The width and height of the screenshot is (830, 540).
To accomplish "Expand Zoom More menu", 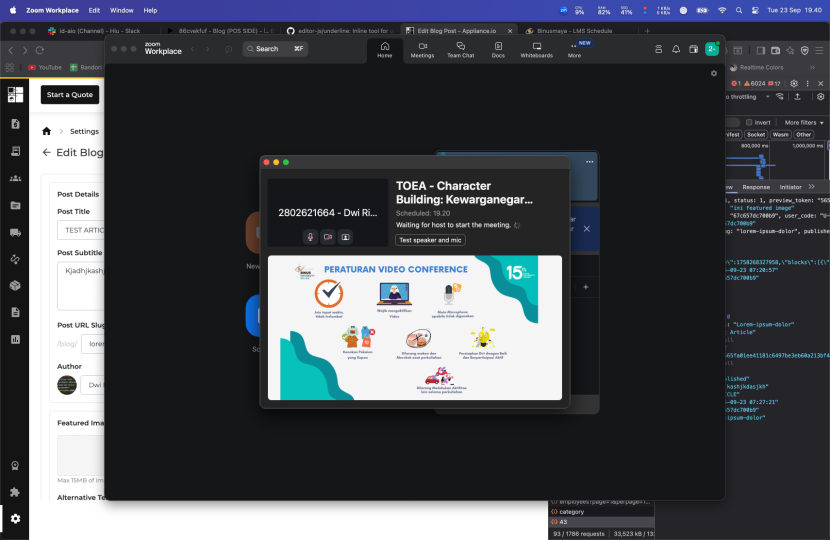I will 574,50.
